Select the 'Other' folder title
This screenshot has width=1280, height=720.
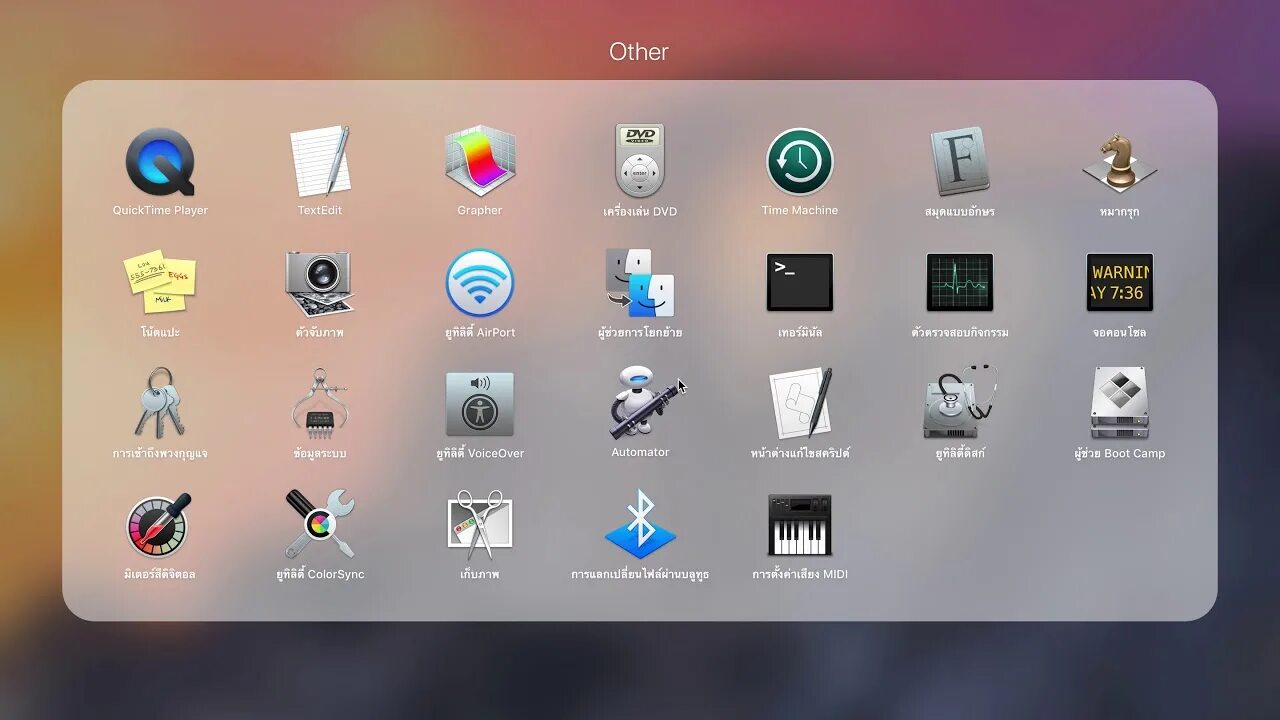tap(639, 52)
